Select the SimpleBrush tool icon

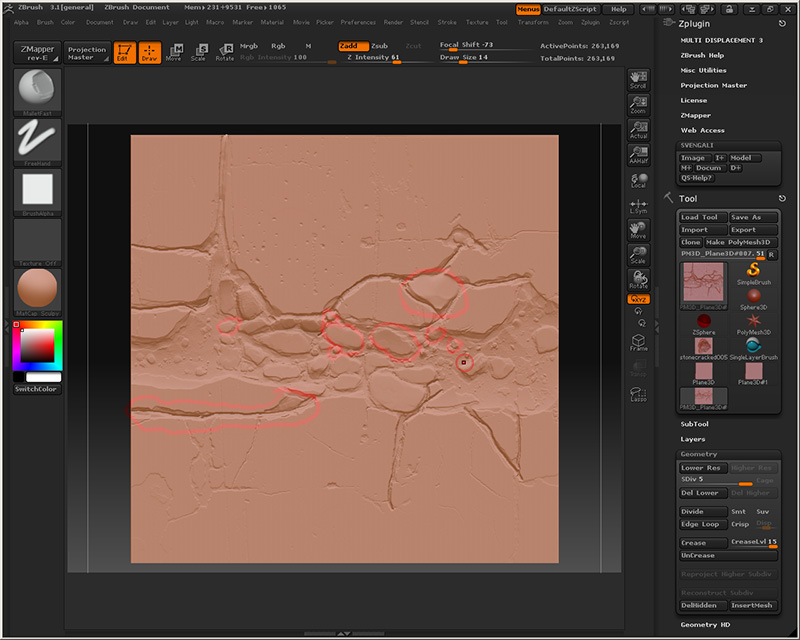pos(754,273)
